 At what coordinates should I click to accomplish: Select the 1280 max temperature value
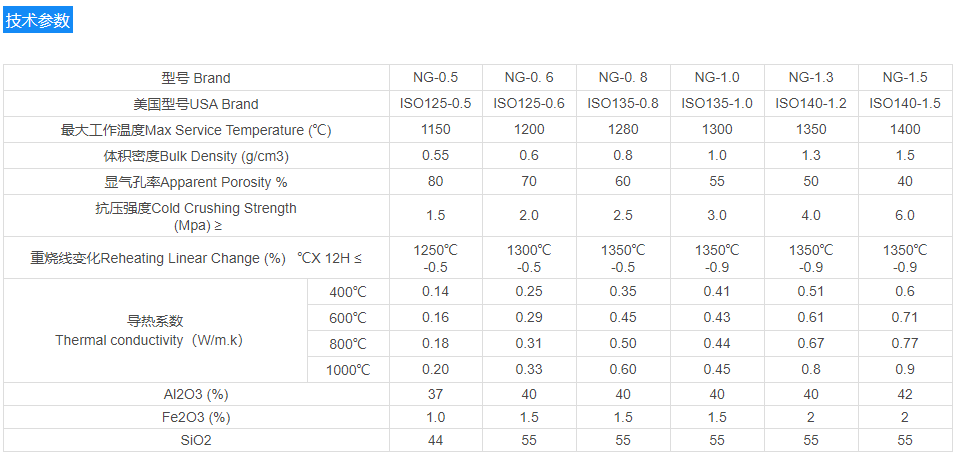point(623,130)
